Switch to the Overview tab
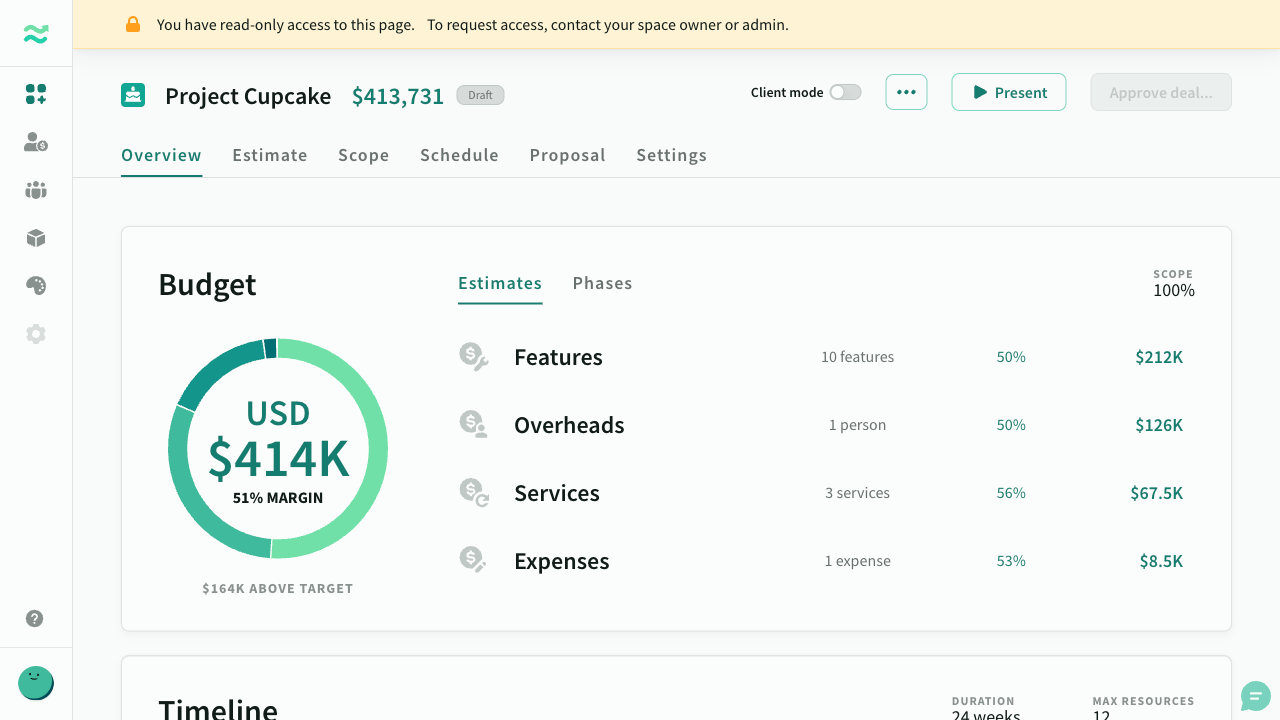The width and height of the screenshot is (1280, 720). pyautogui.click(x=161, y=155)
